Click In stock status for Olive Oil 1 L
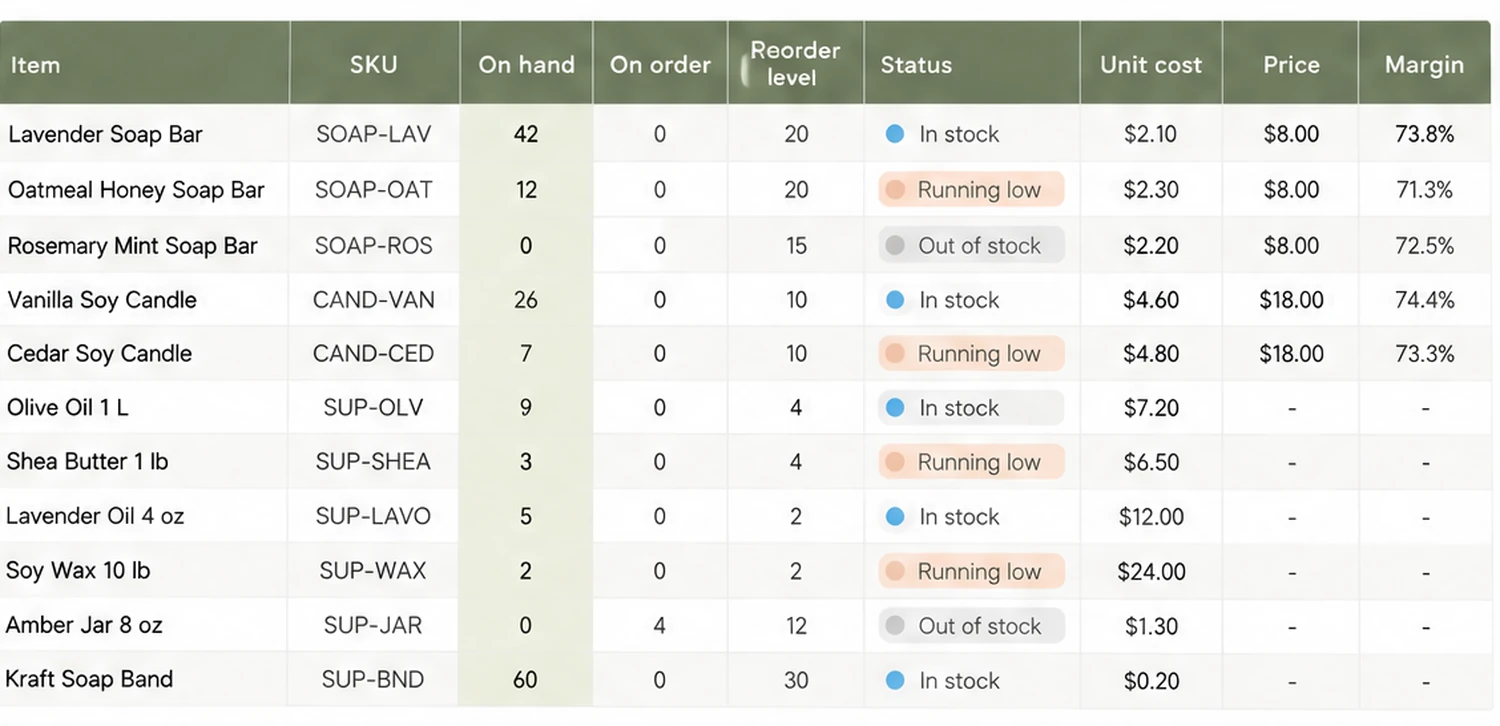 971,408
